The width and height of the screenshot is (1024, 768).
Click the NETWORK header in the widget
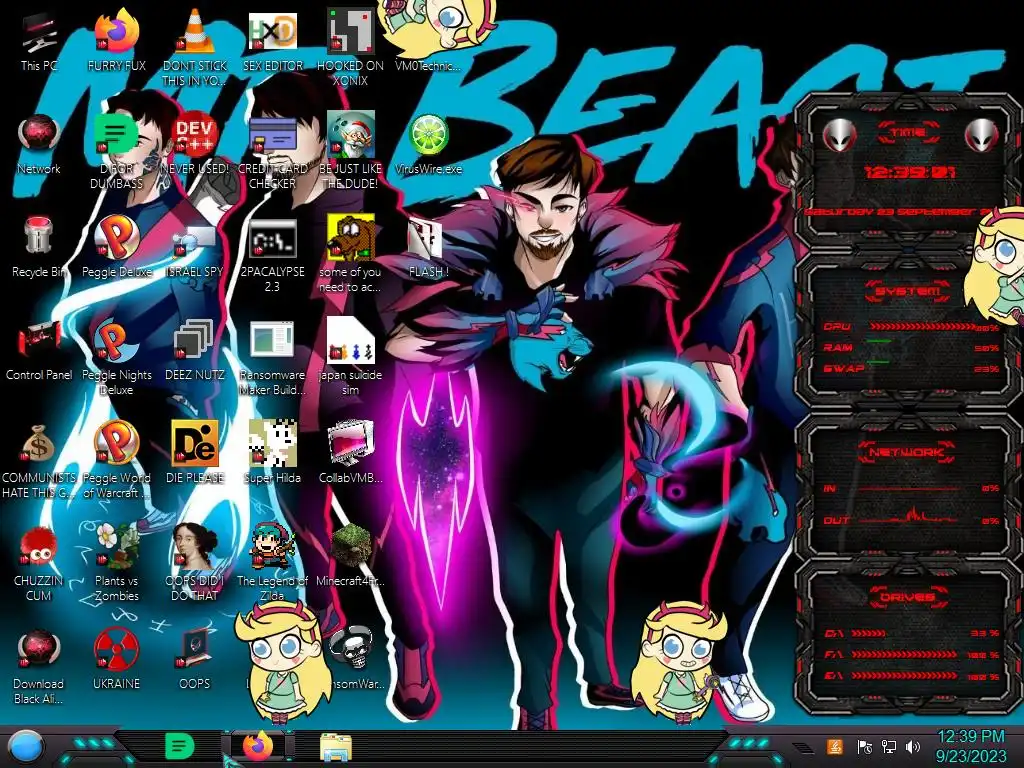[908, 452]
